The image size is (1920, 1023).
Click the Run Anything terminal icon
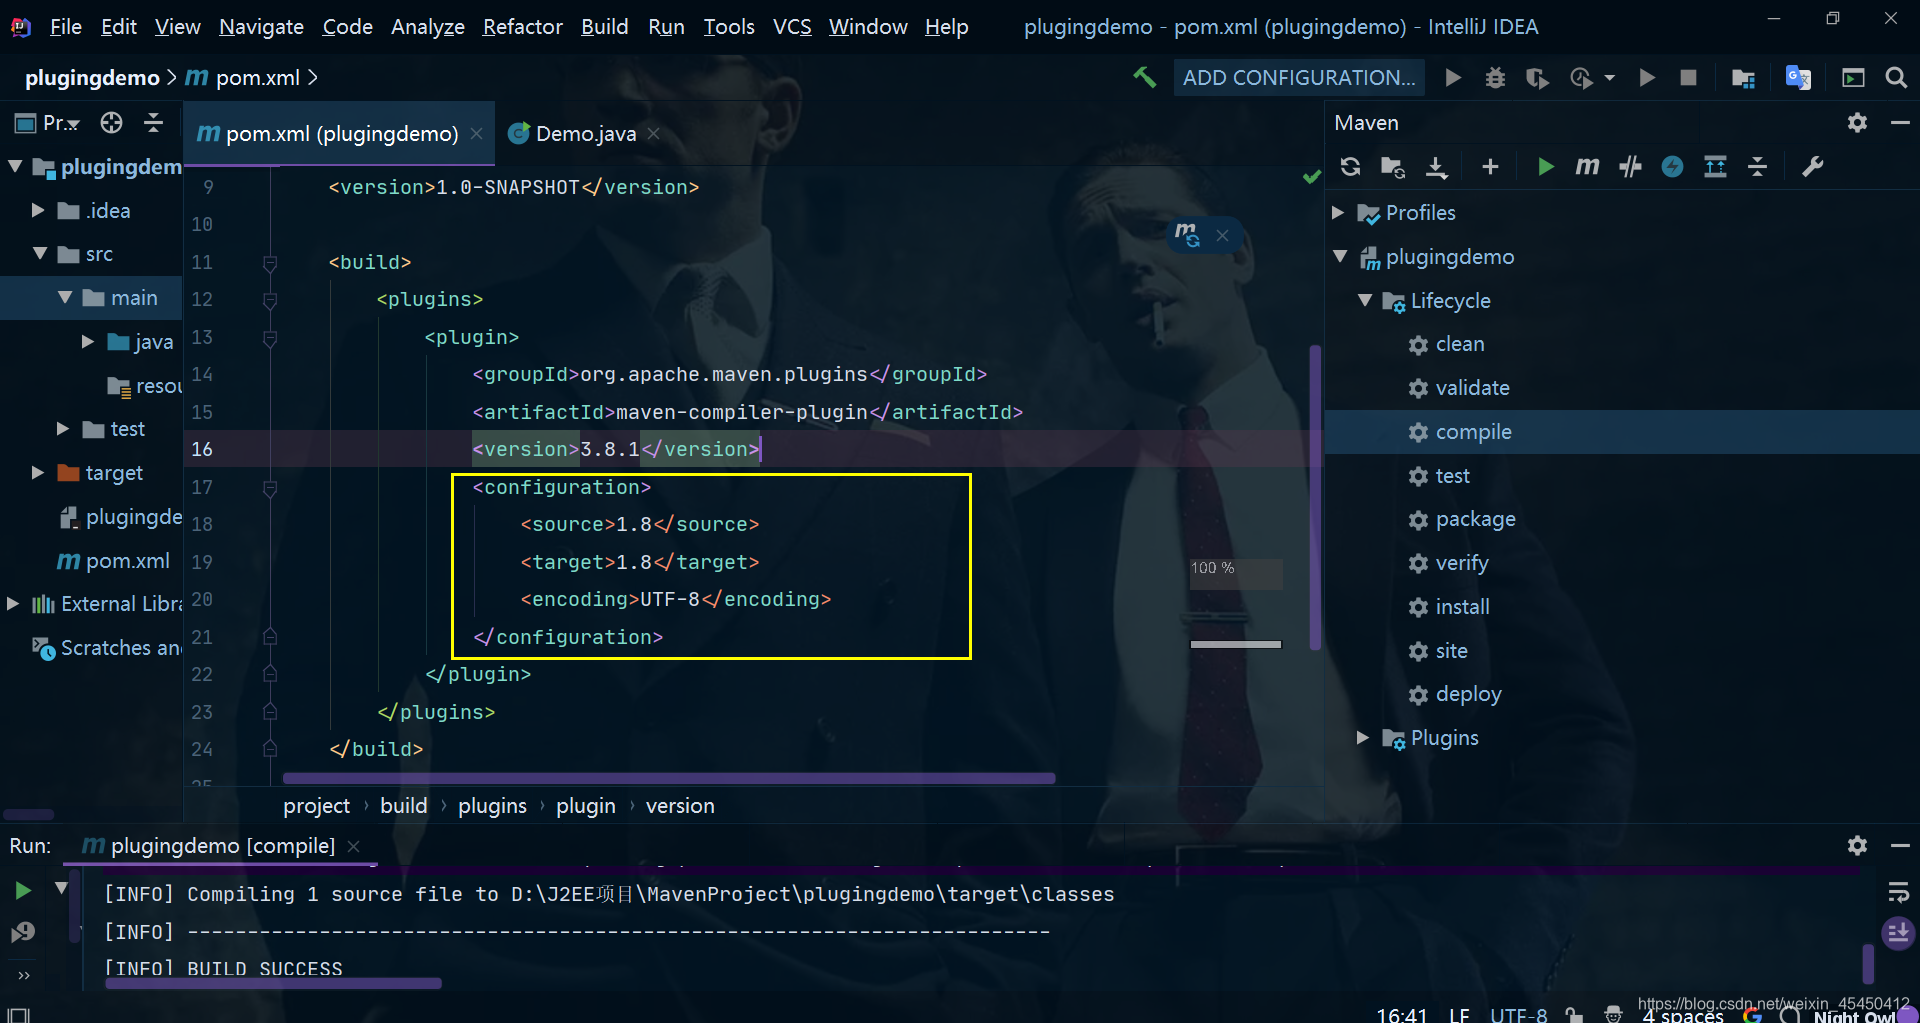point(1853,78)
